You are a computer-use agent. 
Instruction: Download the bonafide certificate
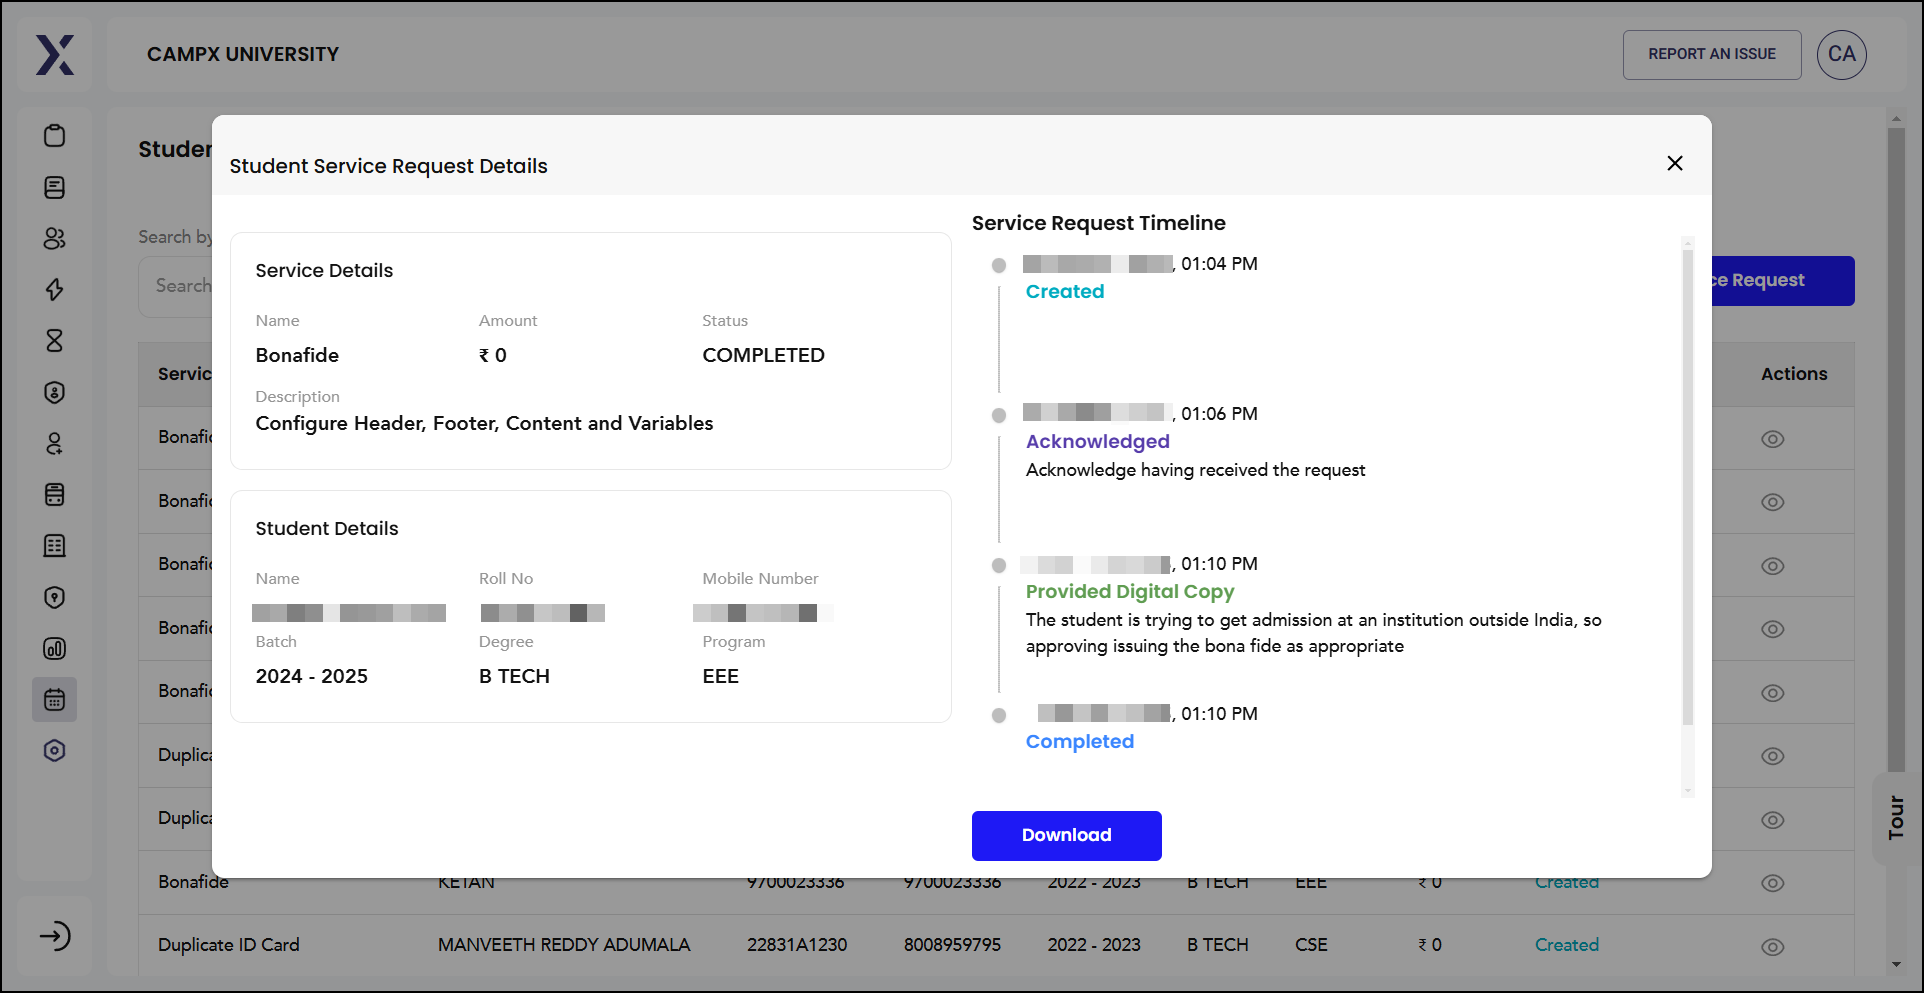(1066, 835)
